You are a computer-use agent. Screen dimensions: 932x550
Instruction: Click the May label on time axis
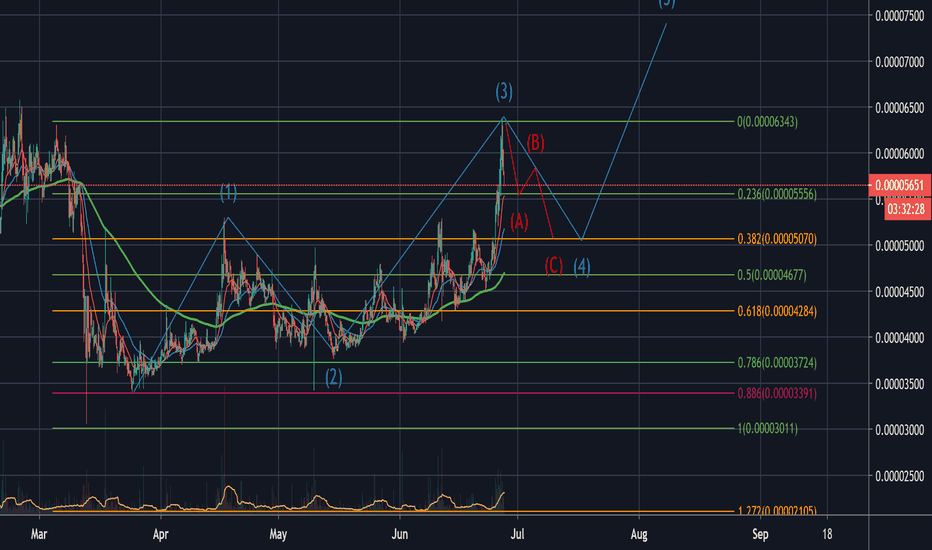pos(278,534)
